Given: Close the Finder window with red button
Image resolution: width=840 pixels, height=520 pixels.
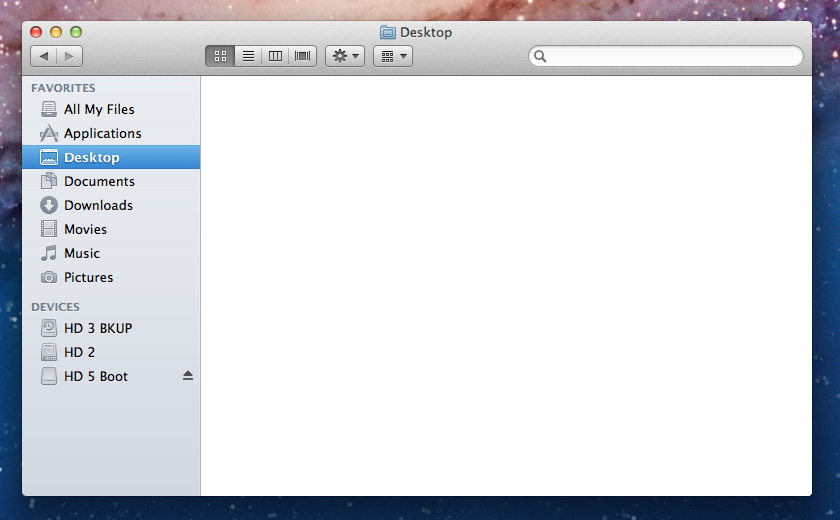Looking at the screenshot, I should coord(36,32).
